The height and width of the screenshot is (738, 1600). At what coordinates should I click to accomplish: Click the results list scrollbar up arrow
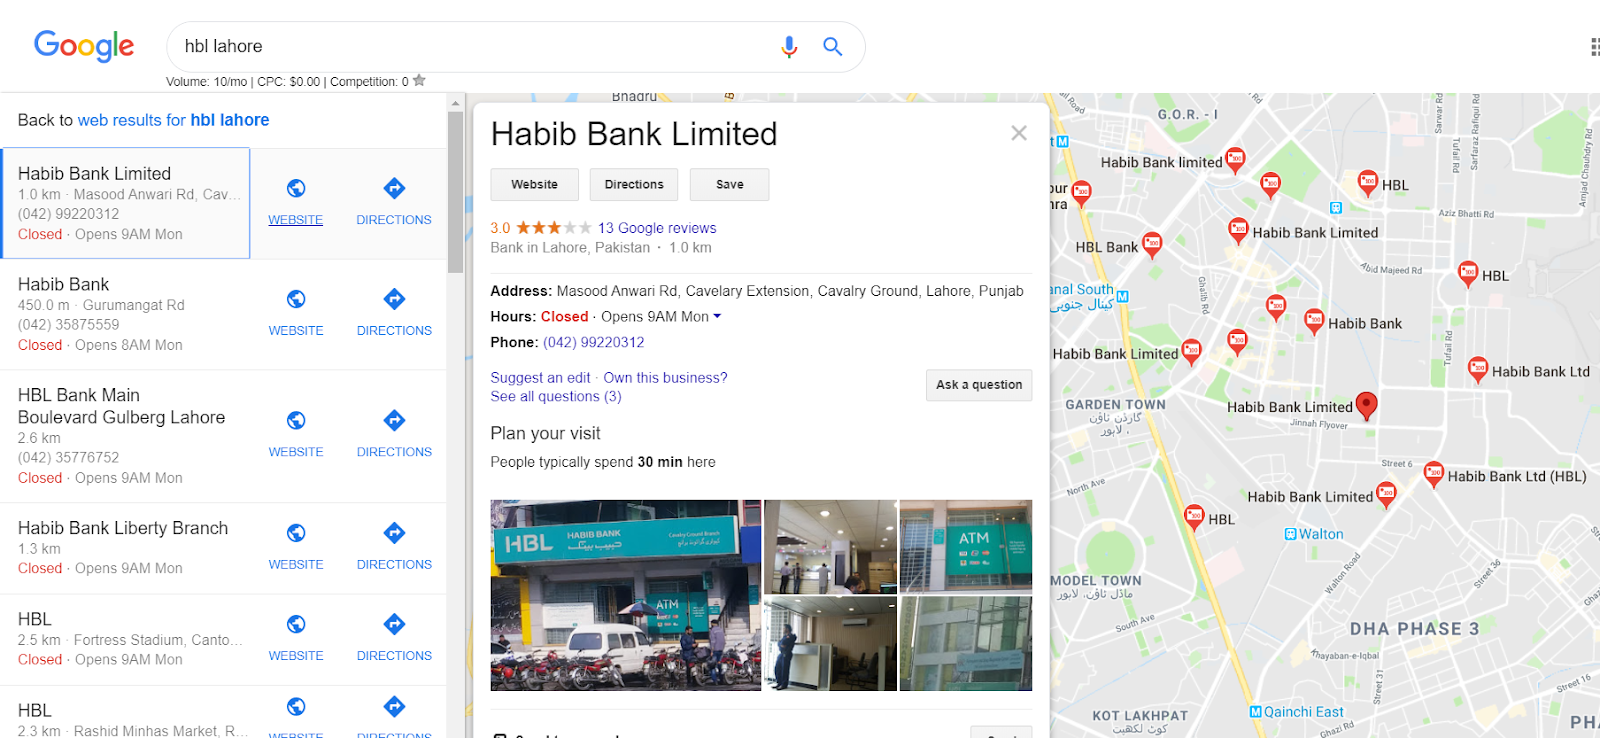(x=456, y=103)
